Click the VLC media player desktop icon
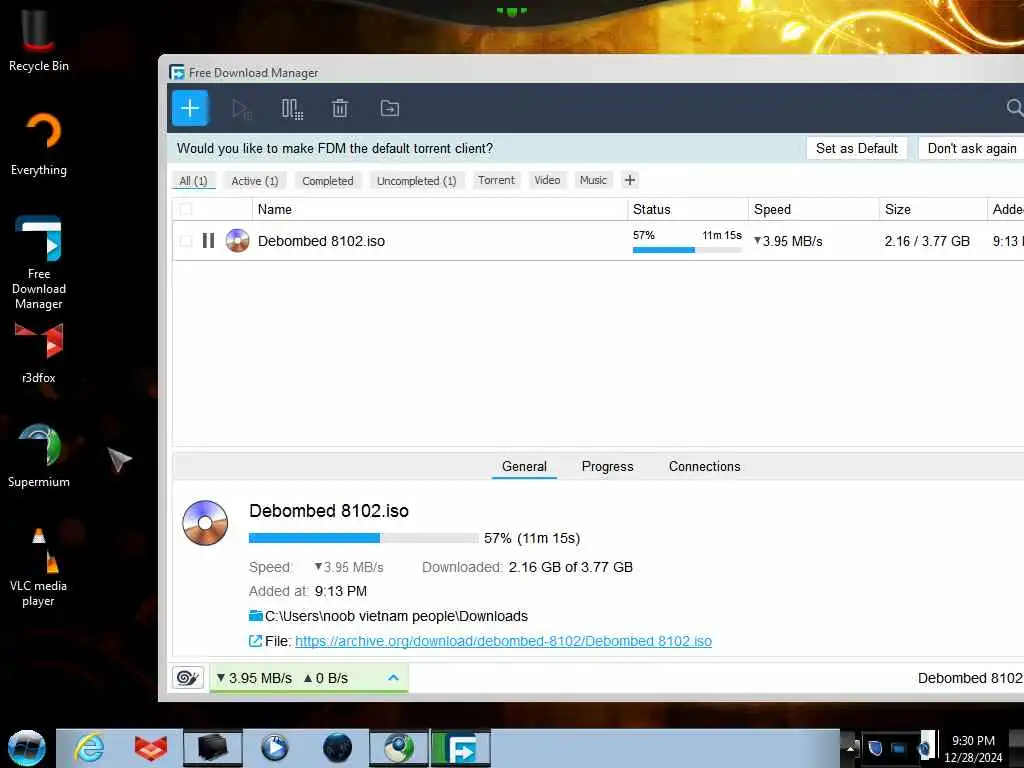The height and width of the screenshot is (768, 1024). (x=39, y=567)
